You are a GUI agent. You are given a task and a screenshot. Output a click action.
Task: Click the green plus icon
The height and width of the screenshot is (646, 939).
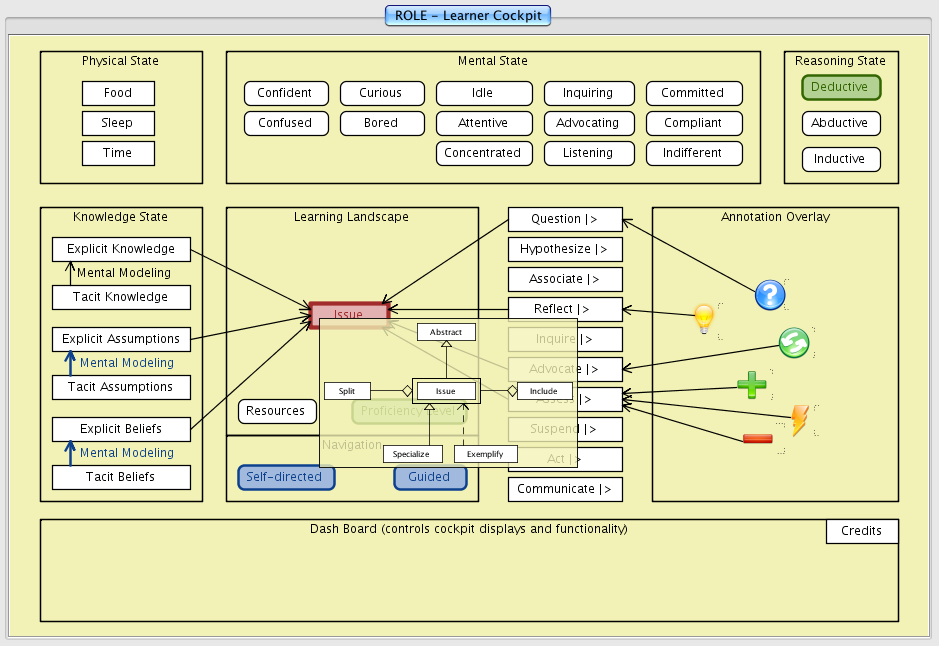[x=752, y=385]
